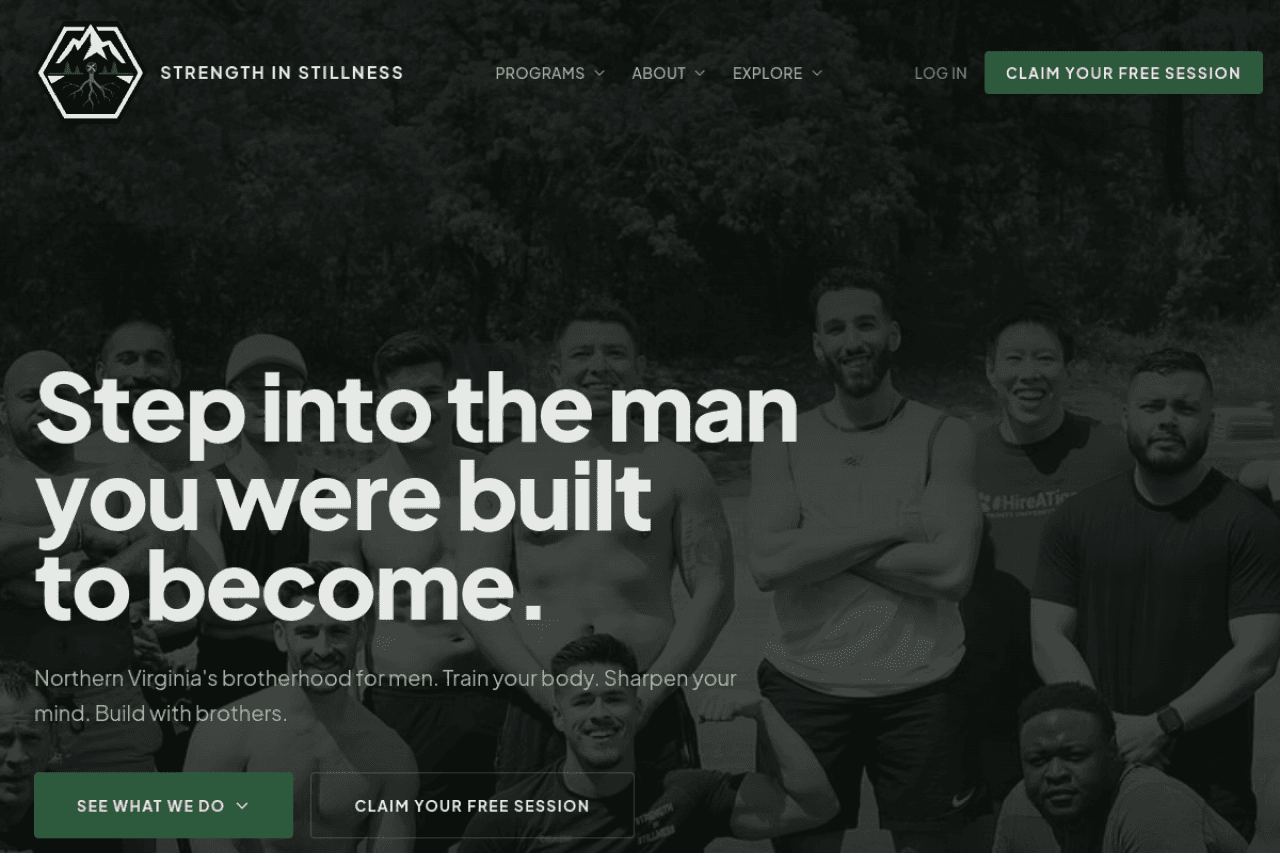
Task: Click the Nike swoosh on the black shorts
Action: 961,800
